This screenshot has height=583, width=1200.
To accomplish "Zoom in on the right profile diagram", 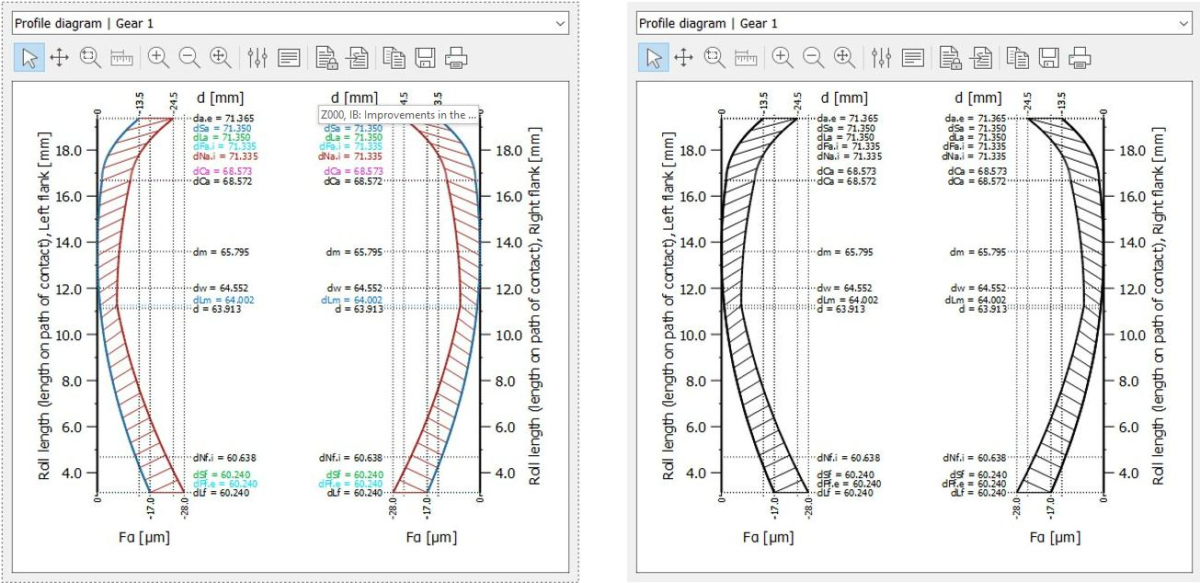I will (x=782, y=58).
